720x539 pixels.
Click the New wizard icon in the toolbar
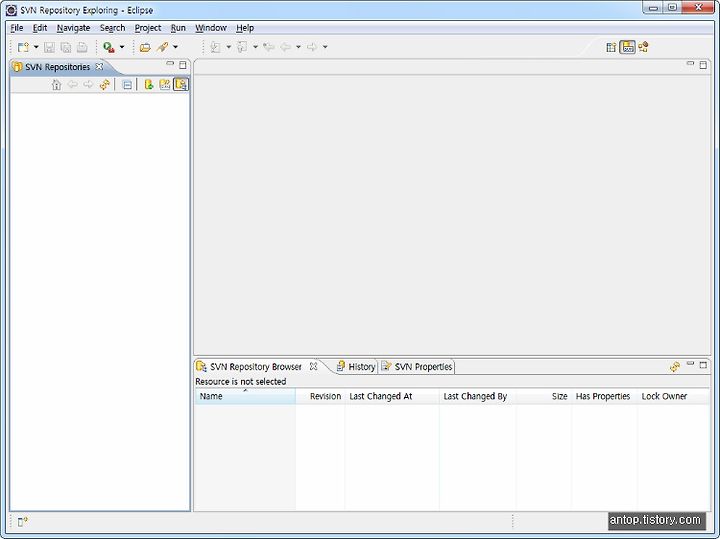pos(23,47)
